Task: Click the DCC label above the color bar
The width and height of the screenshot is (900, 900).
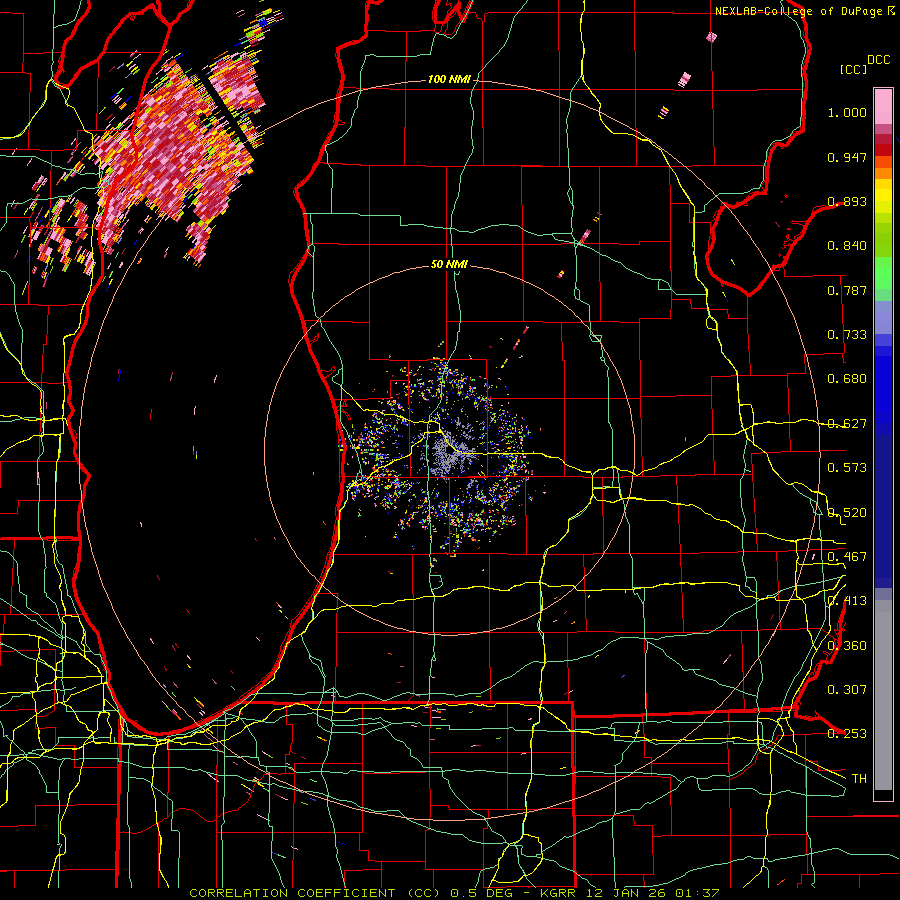Action: click(x=879, y=60)
